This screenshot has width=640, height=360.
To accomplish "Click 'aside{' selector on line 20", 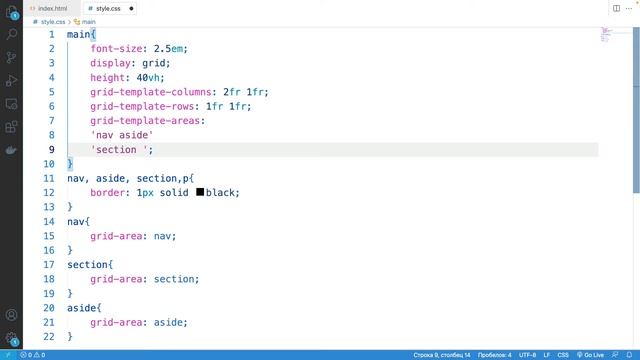I will [x=84, y=308].
